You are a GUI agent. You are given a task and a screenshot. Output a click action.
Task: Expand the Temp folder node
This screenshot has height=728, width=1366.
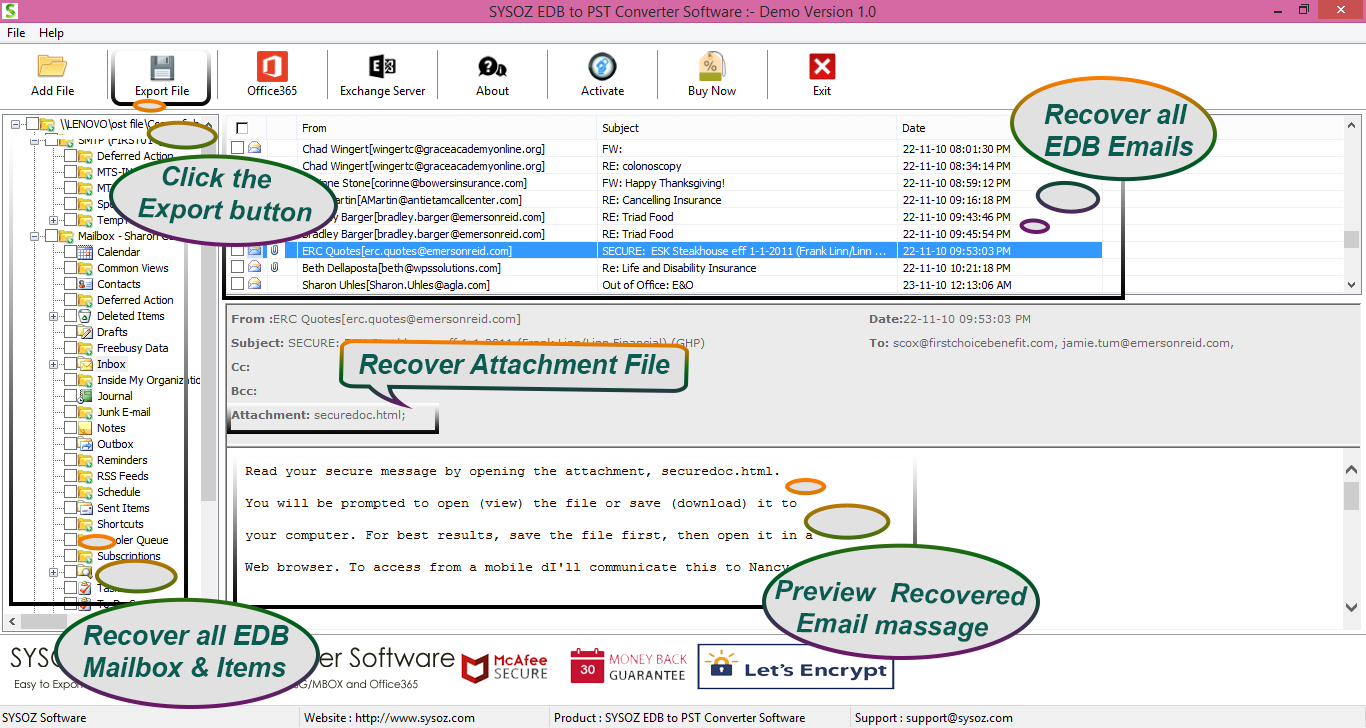[53, 220]
